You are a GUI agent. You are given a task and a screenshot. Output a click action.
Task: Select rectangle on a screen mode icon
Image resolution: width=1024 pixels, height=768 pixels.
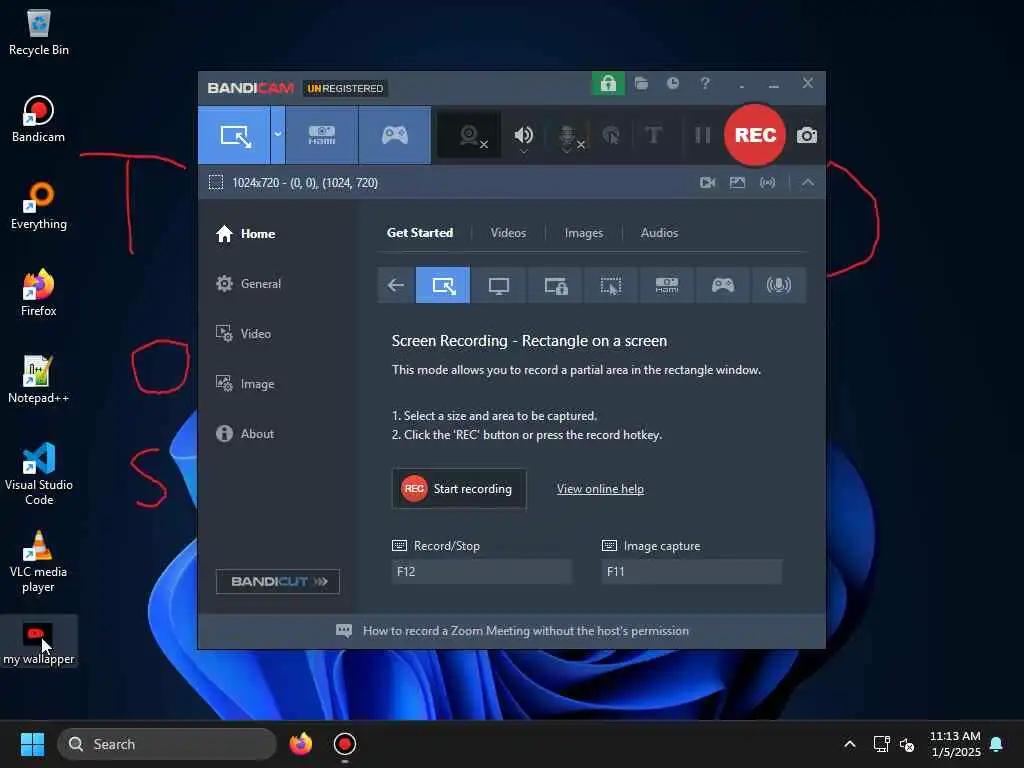[x=443, y=285]
